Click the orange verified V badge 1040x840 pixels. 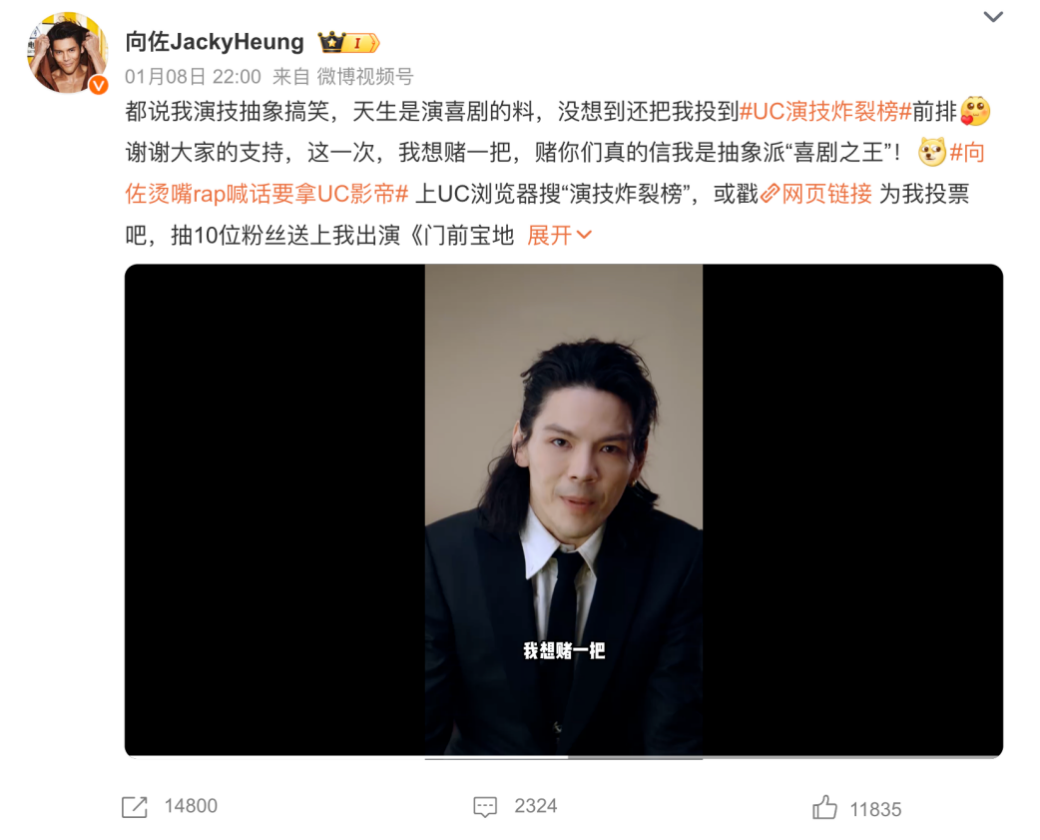coord(99,85)
